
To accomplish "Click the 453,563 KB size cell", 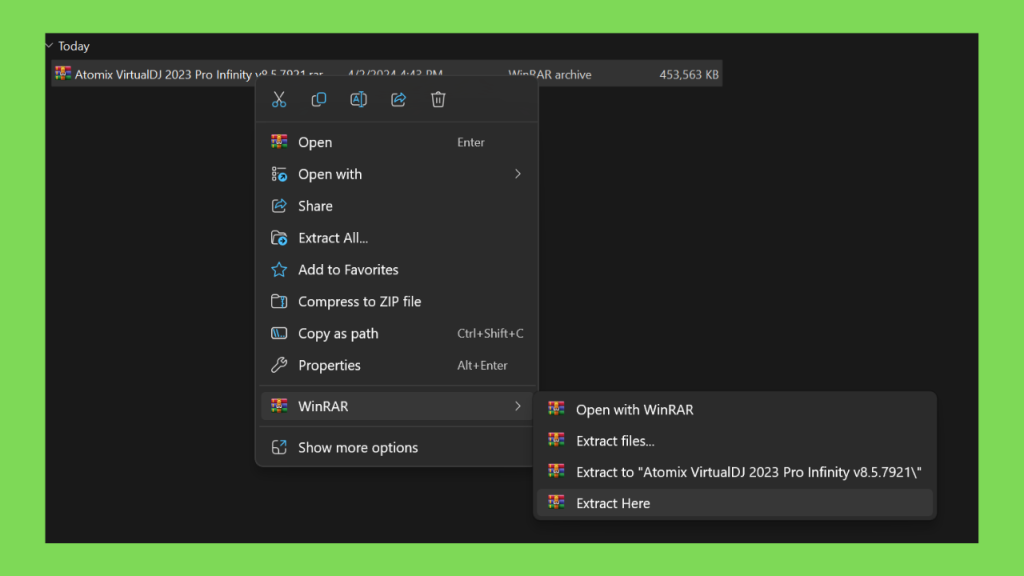I will [x=688, y=74].
